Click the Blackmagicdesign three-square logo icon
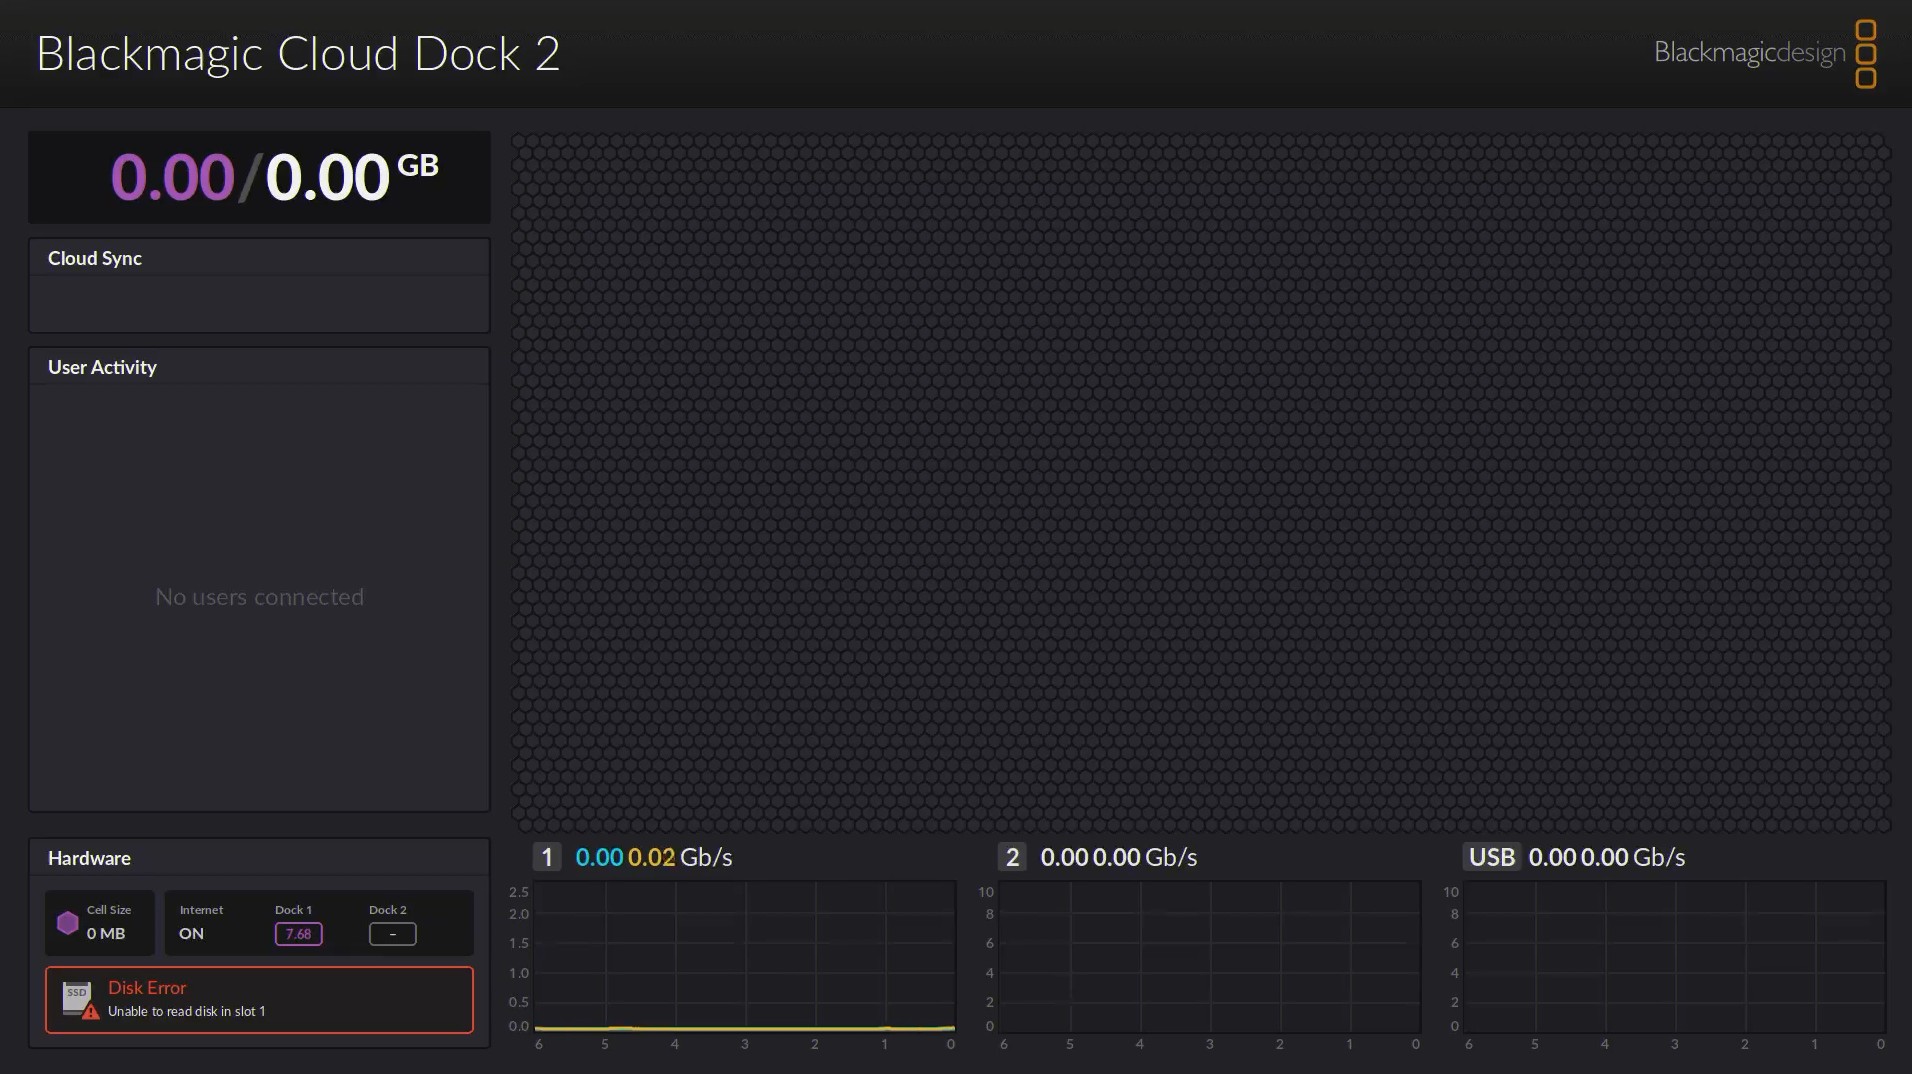The width and height of the screenshot is (1912, 1074). (x=1865, y=54)
